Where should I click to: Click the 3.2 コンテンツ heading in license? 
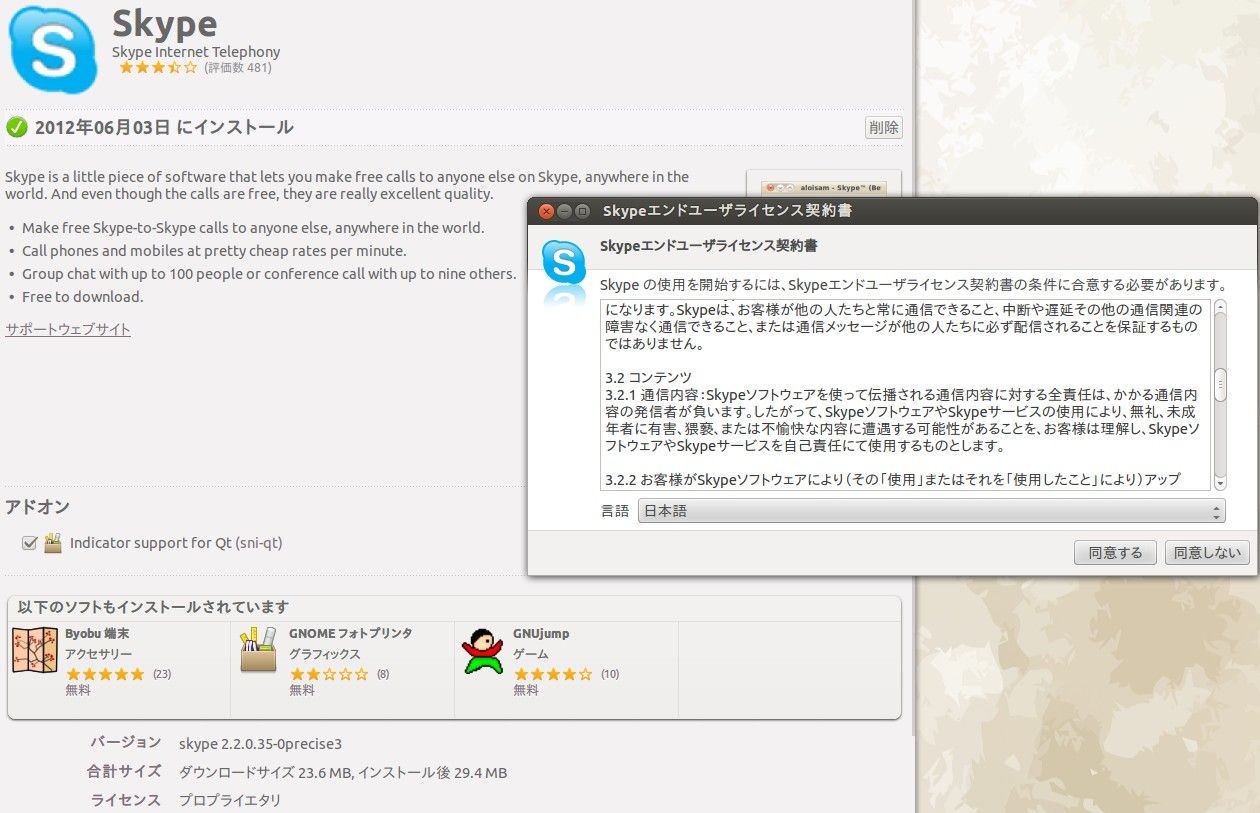point(648,377)
